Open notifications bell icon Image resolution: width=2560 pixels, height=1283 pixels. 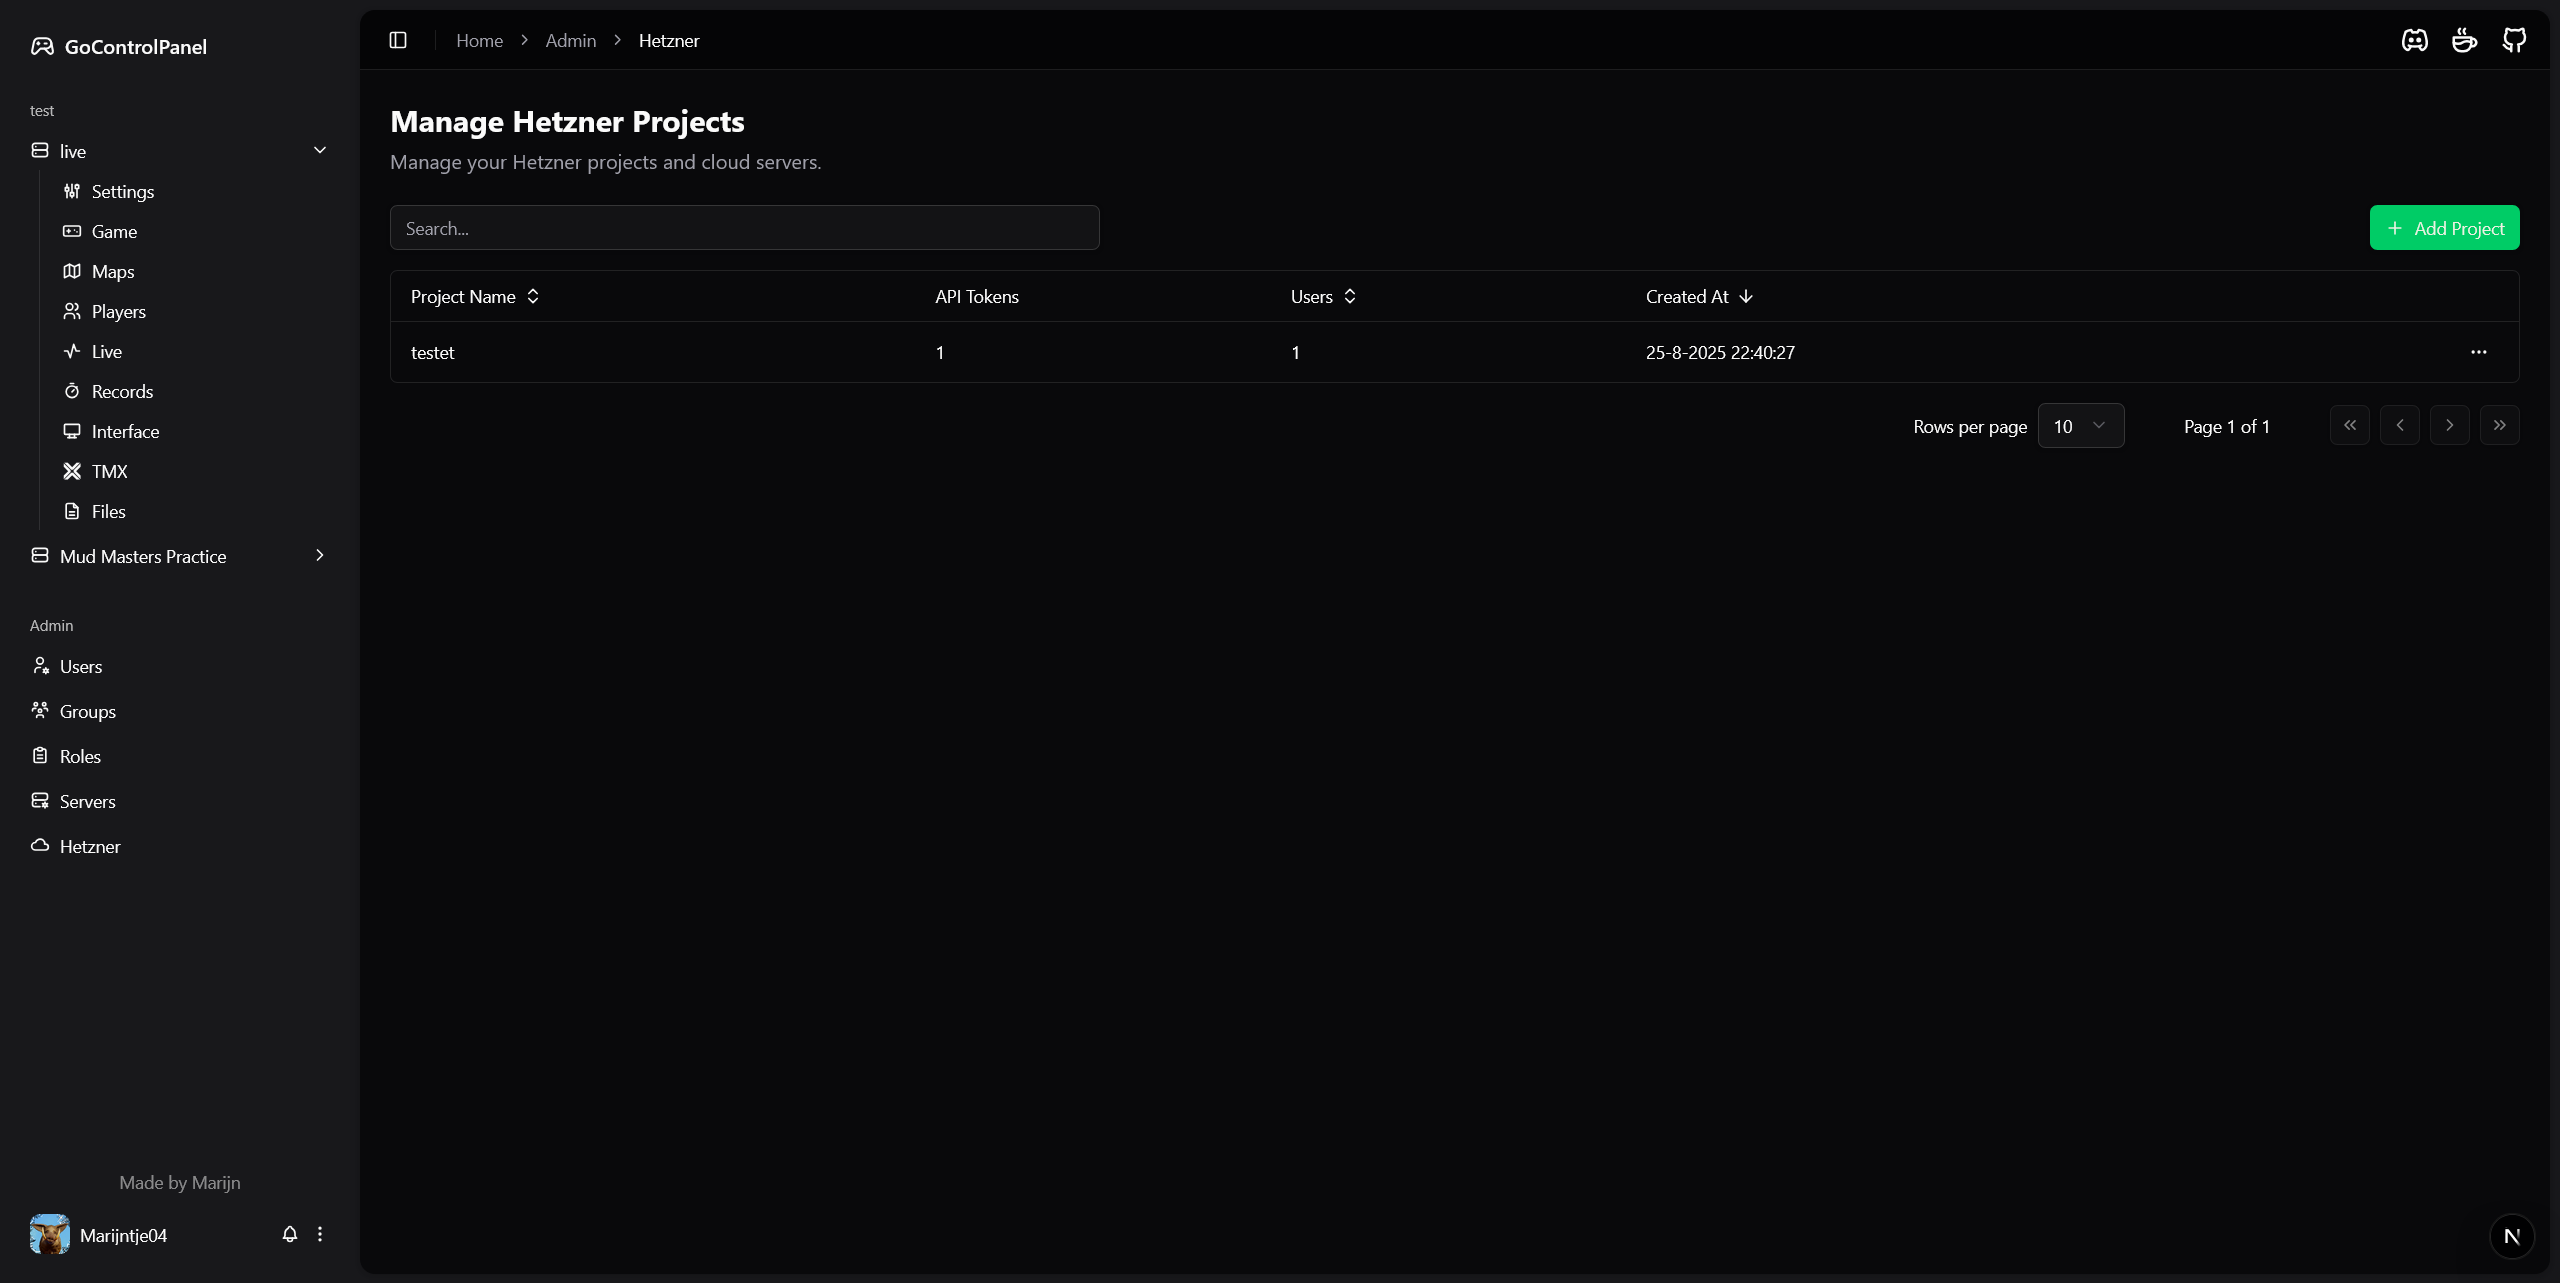290,1234
